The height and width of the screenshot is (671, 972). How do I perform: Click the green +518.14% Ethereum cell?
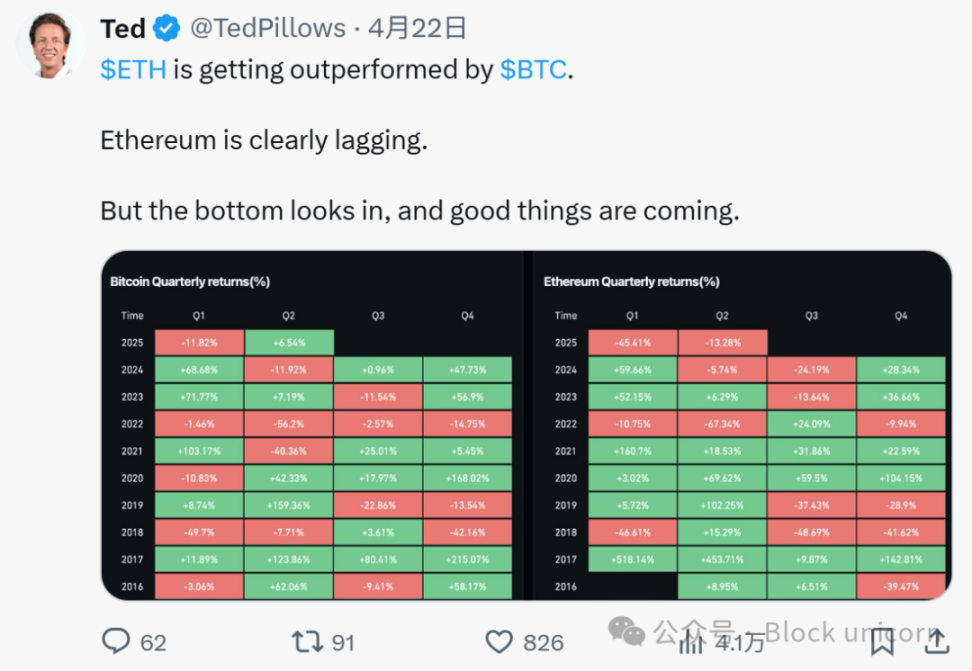pos(632,559)
